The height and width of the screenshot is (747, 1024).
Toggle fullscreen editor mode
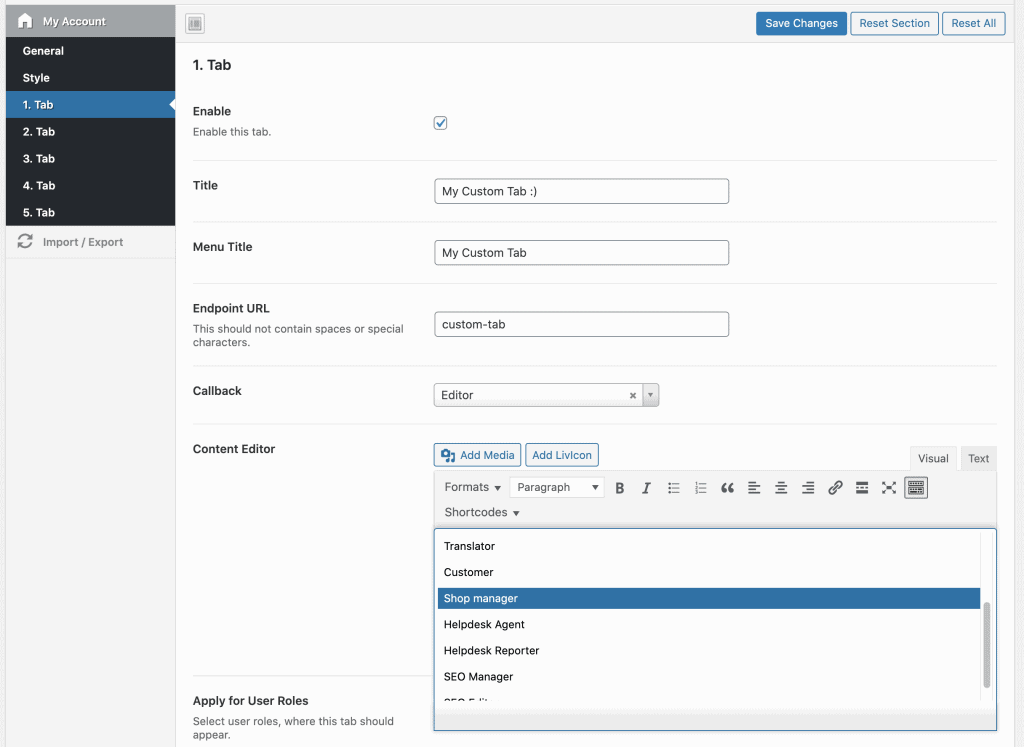(889, 488)
